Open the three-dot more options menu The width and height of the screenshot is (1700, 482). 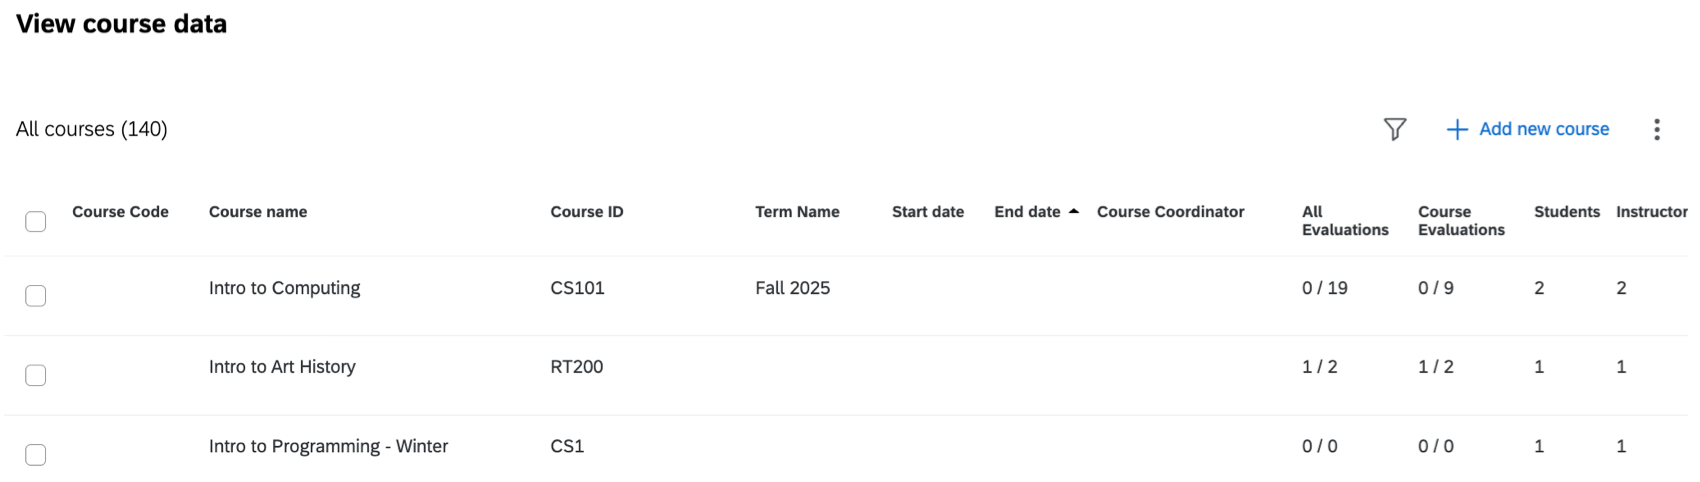point(1657,129)
